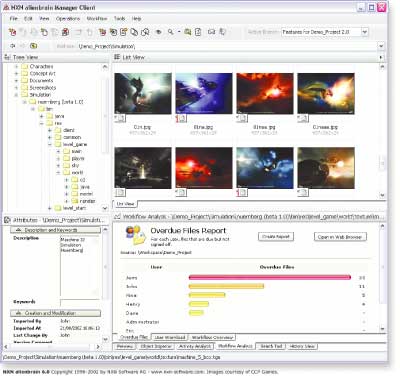Open the Workflow menu
This screenshot has width=400, height=385.
pyautogui.click(x=97, y=19)
